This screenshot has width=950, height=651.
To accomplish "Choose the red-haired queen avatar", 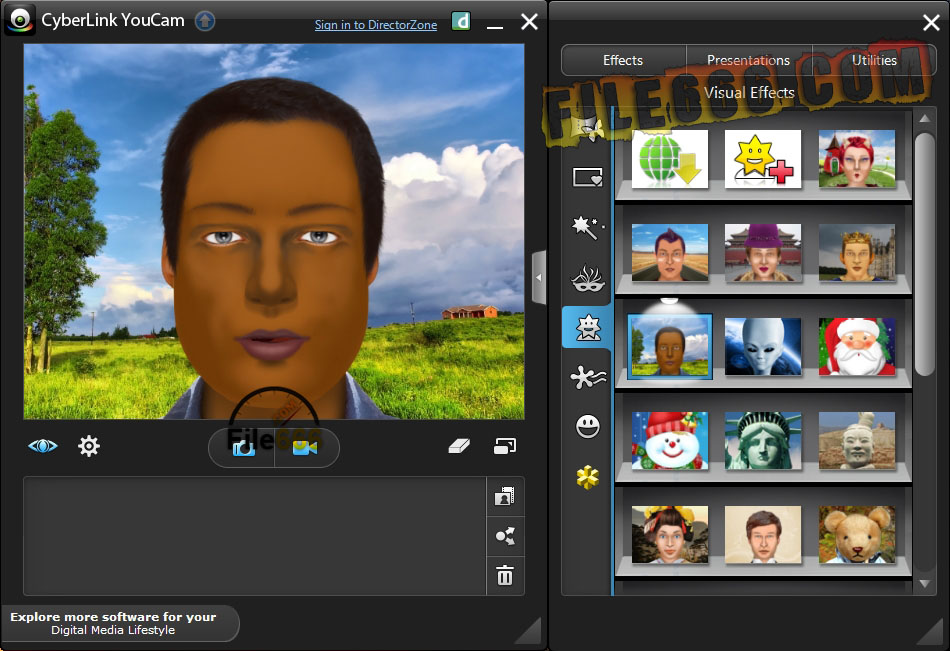I will click(857, 159).
